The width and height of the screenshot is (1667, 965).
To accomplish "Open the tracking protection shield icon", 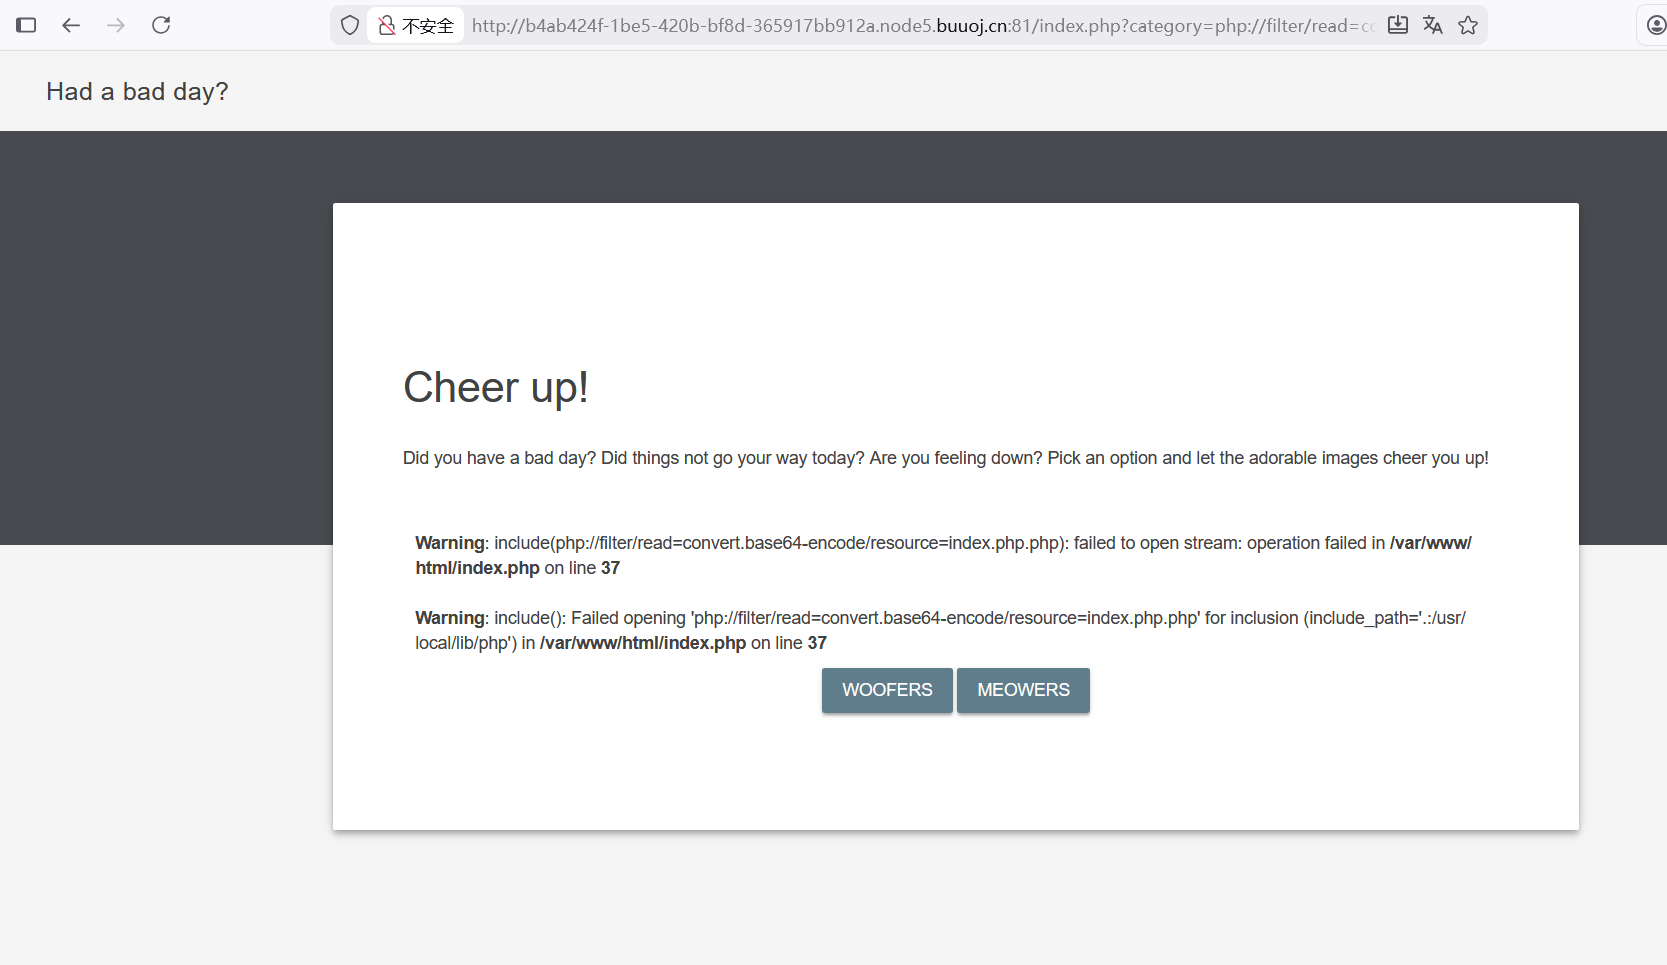I will 349,25.
